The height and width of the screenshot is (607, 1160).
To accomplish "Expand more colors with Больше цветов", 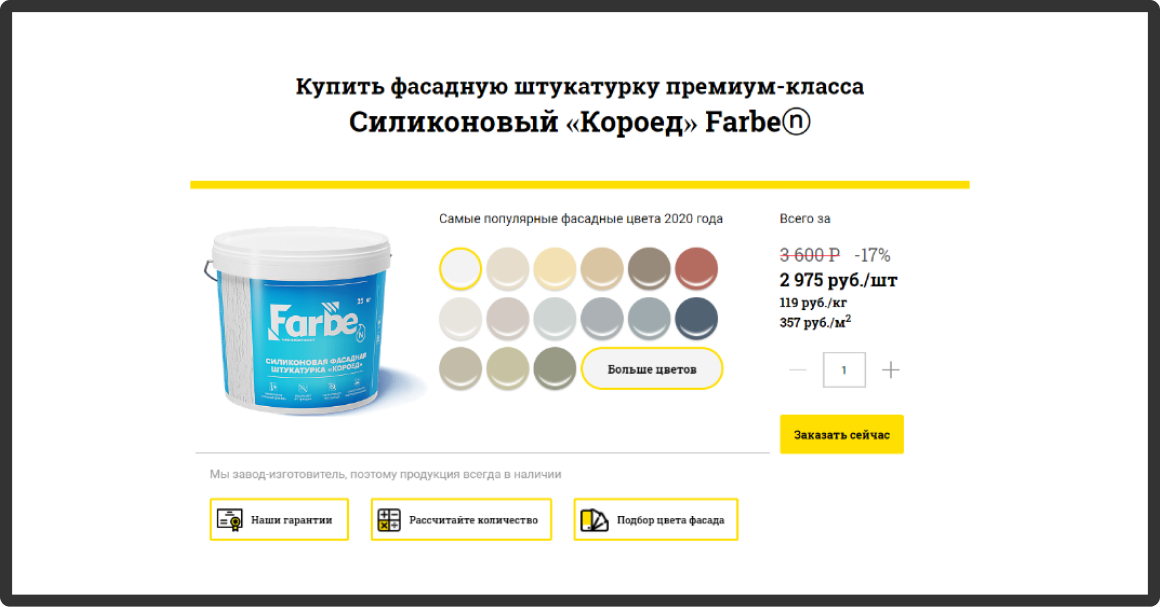I will [x=652, y=369].
